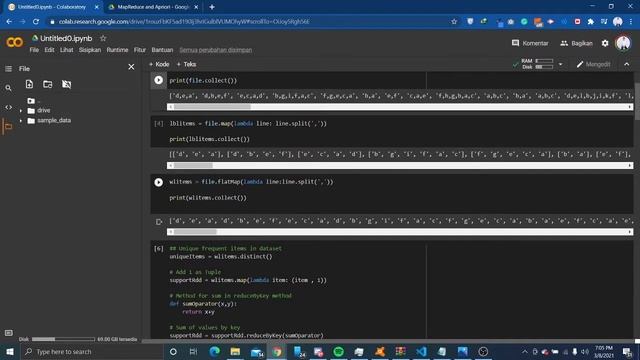Open the search and replace sidebar icon
Image resolution: width=640 pixels, height=360 pixels.
click(8, 88)
